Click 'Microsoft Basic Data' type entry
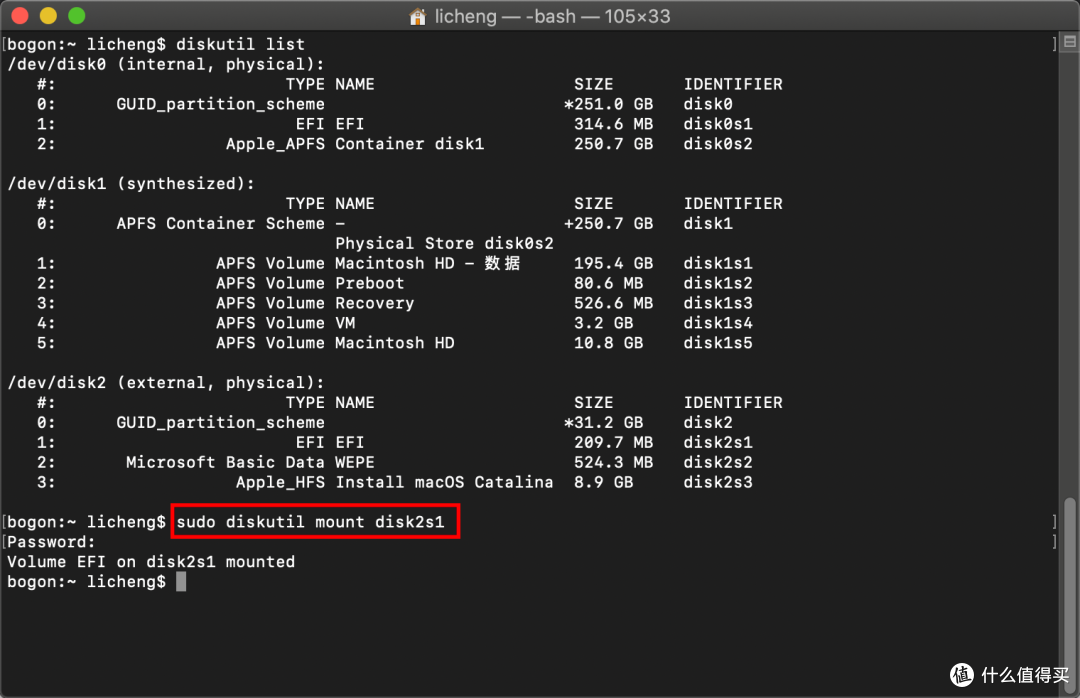 225,462
